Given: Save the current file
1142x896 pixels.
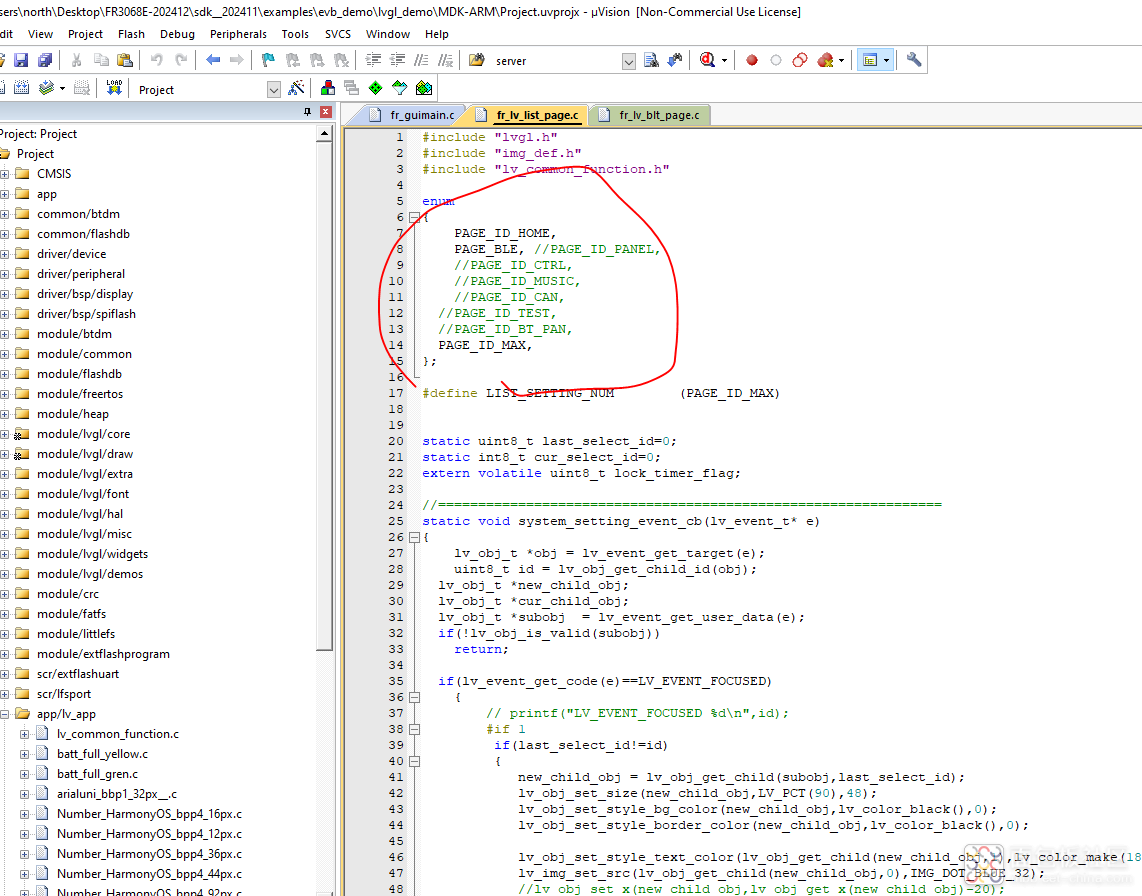Looking at the screenshot, I should pyautogui.click(x=21, y=60).
